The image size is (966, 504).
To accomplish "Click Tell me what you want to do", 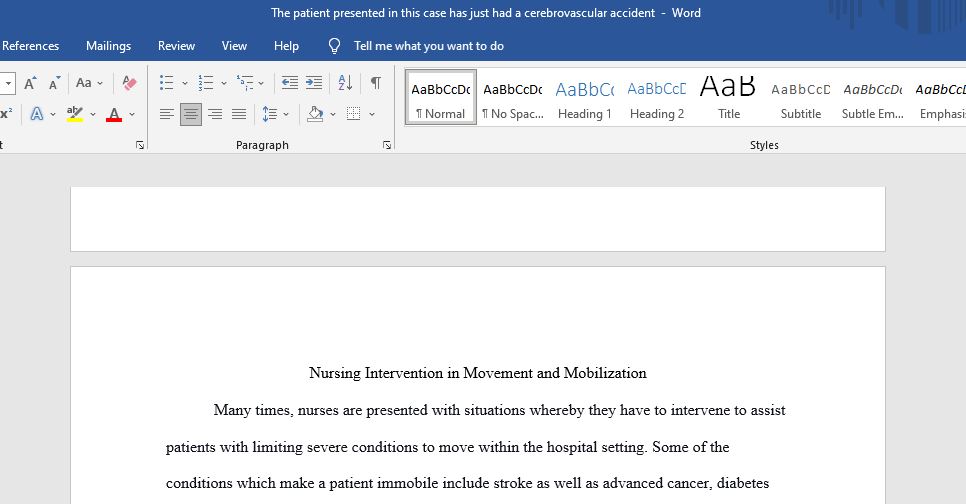I will tap(429, 46).
